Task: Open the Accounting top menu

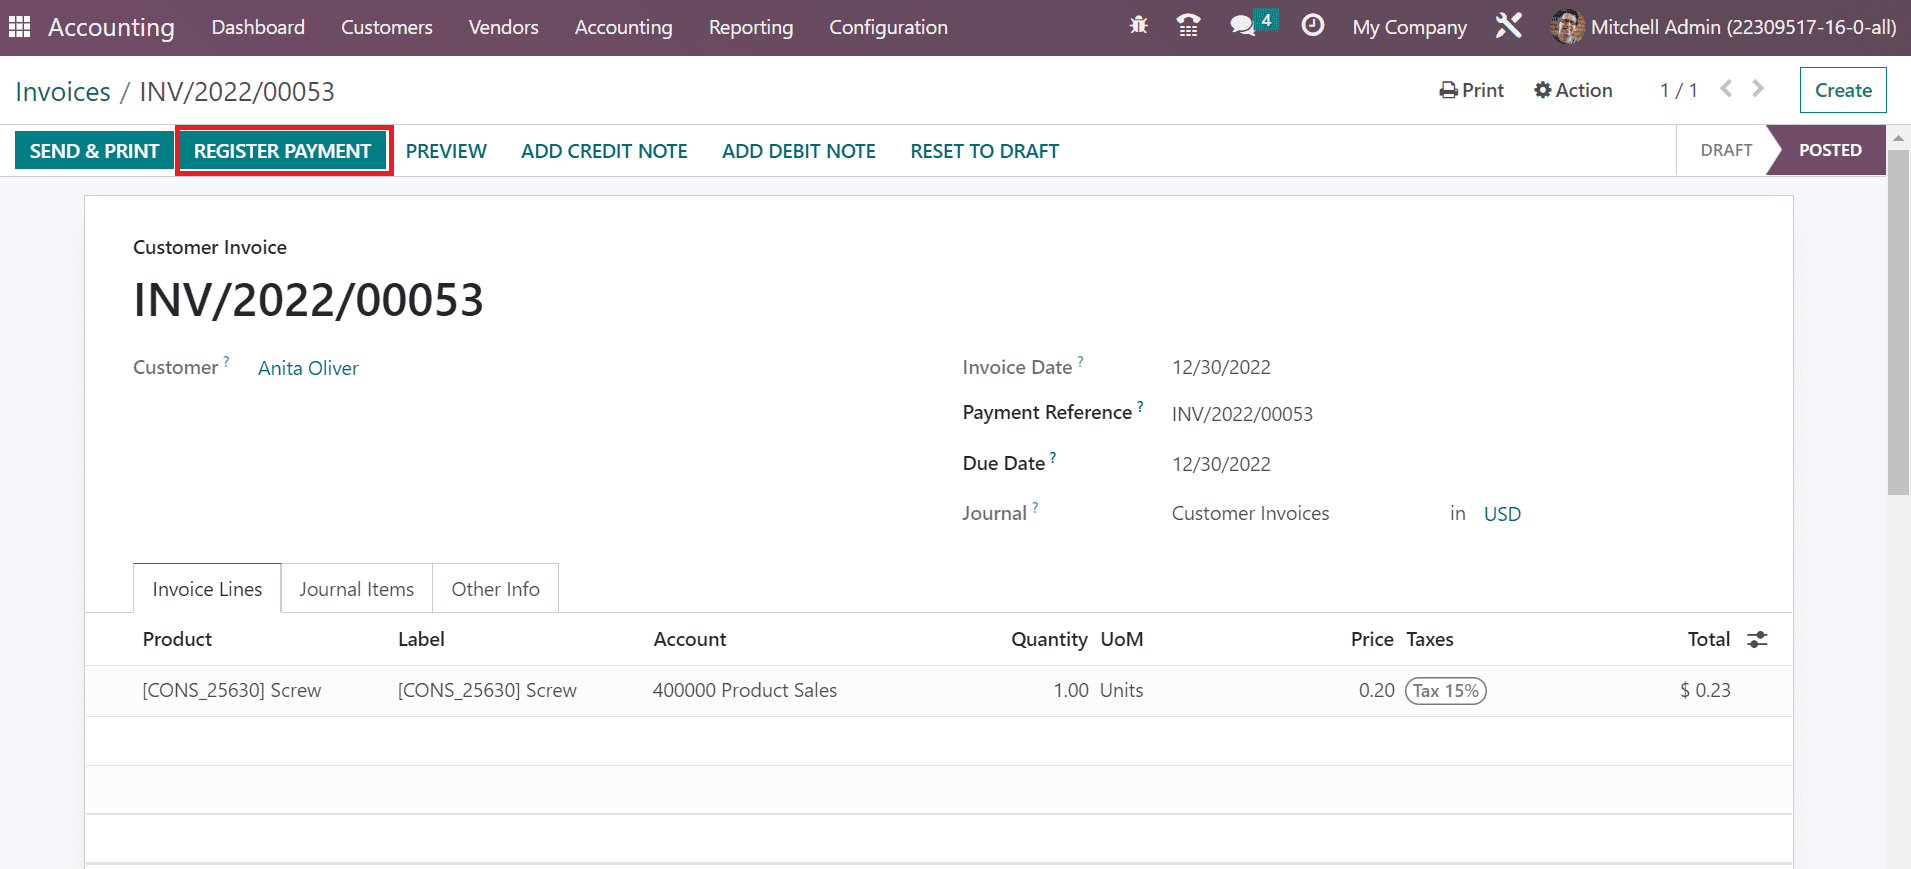Action: click(623, 27)
